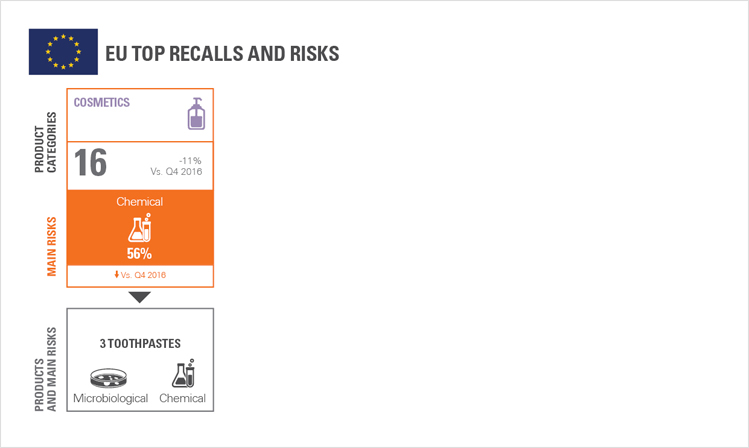Click the gray chemical flask icon under toothpastes
This screenshot has width=749, height=448.
pyautogui.click(x=183, y=373)
